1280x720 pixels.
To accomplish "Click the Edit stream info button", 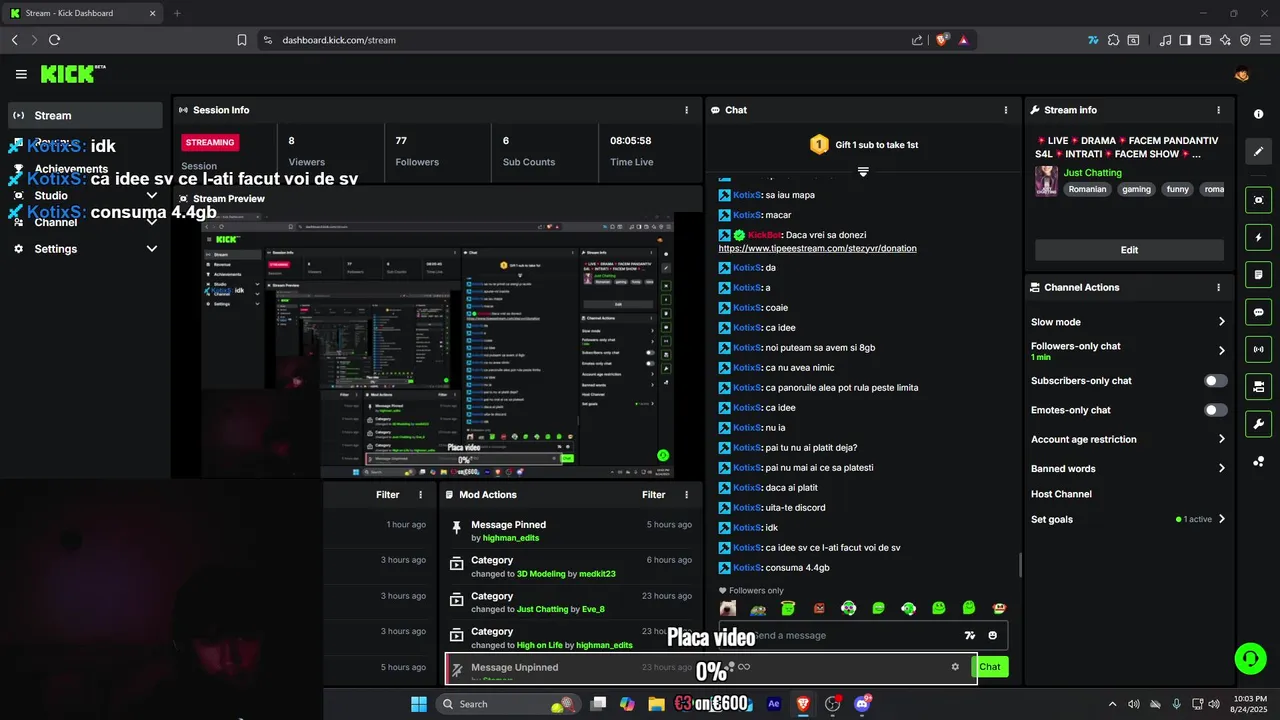I will coord(1129,250).
